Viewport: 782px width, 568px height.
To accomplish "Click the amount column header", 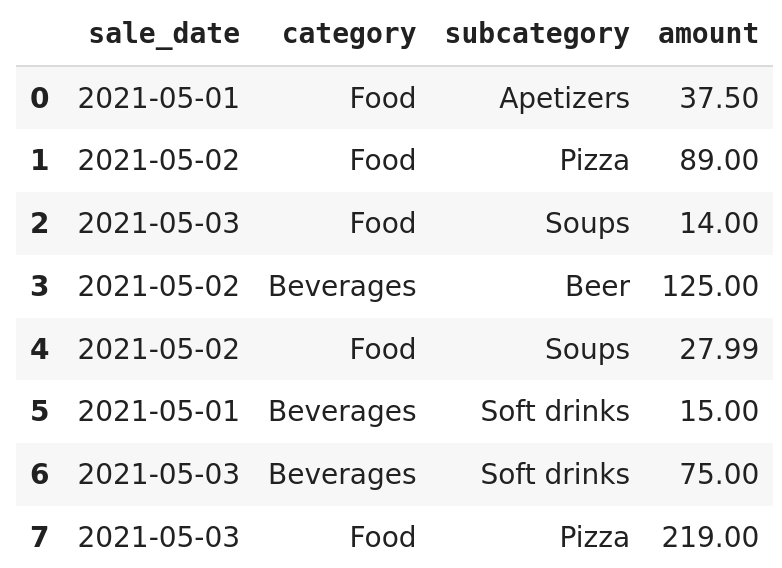I will 708,34.
